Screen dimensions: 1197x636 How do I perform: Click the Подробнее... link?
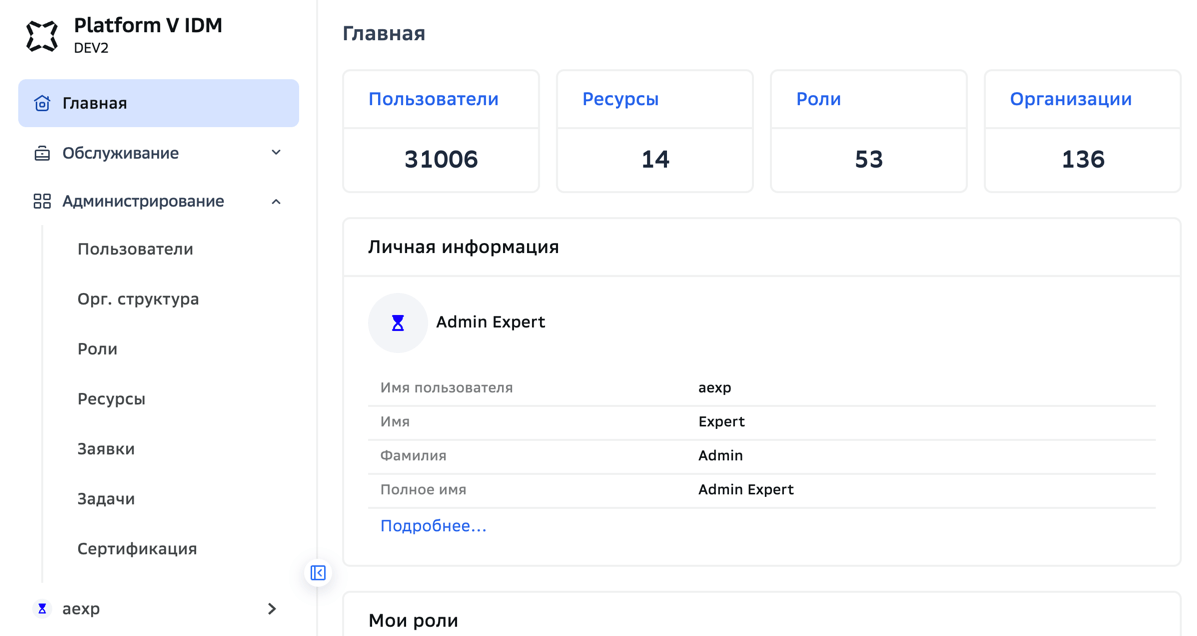pos(434,526)
